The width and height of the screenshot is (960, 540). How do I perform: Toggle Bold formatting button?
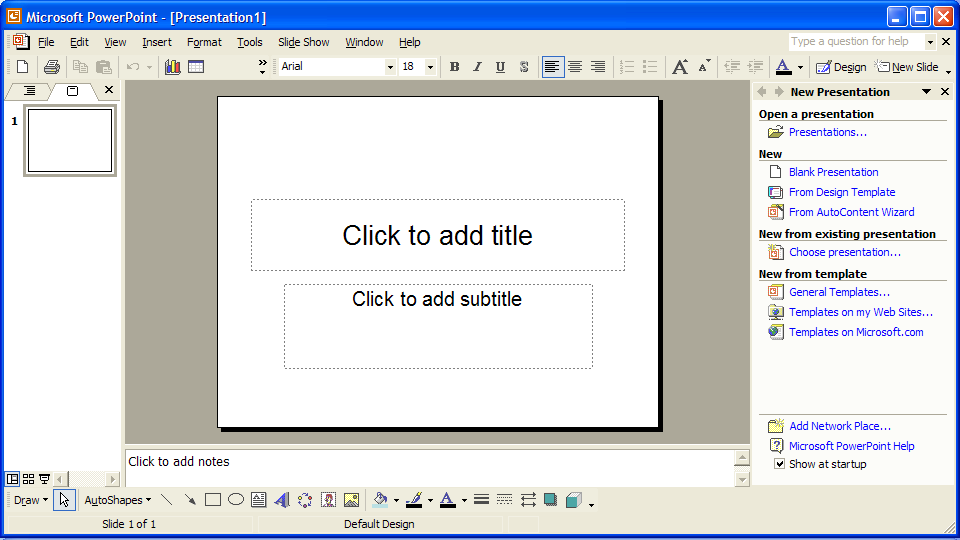click(x=454, y=67)
